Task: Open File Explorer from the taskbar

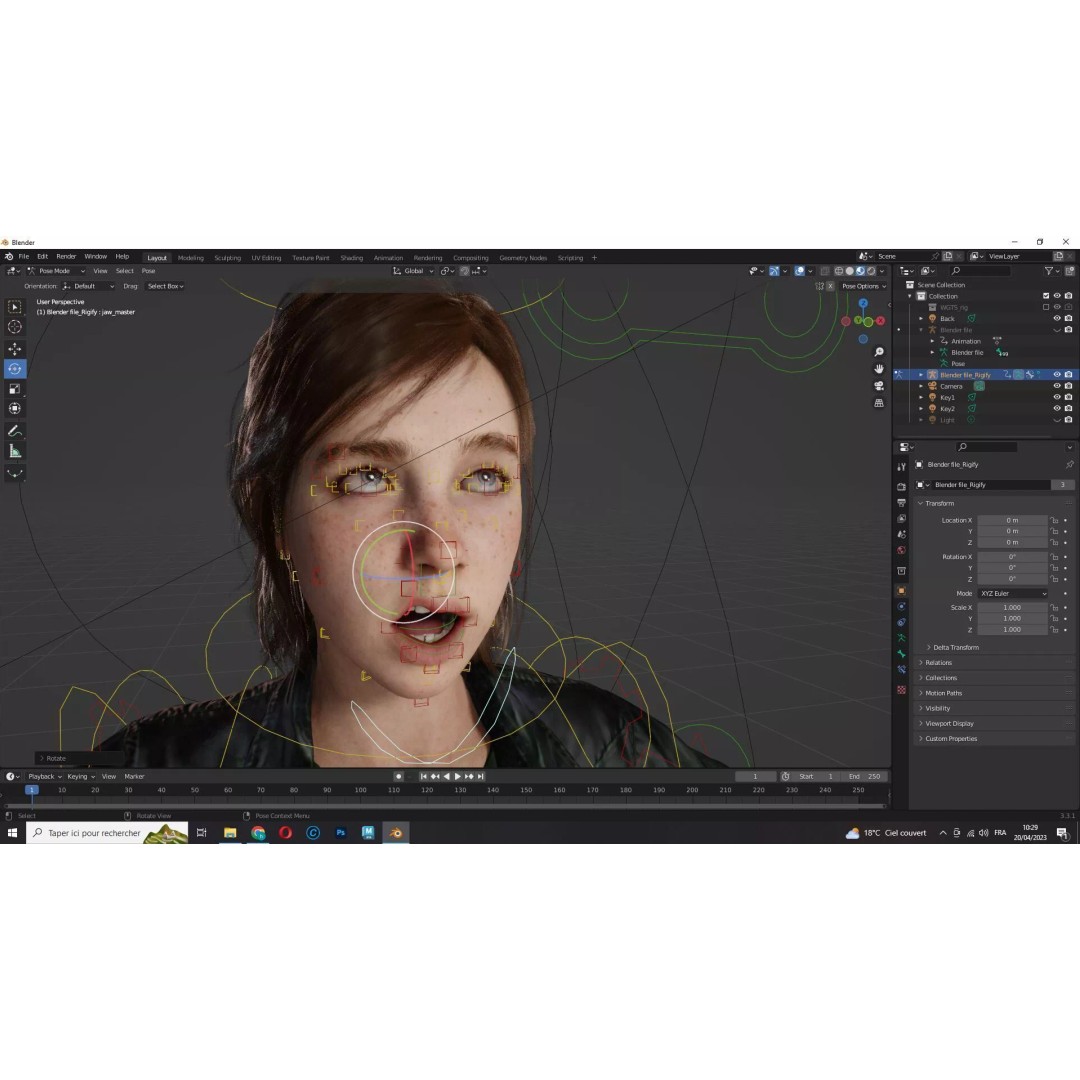Action: pyautogui.click(x=230, y=833)
